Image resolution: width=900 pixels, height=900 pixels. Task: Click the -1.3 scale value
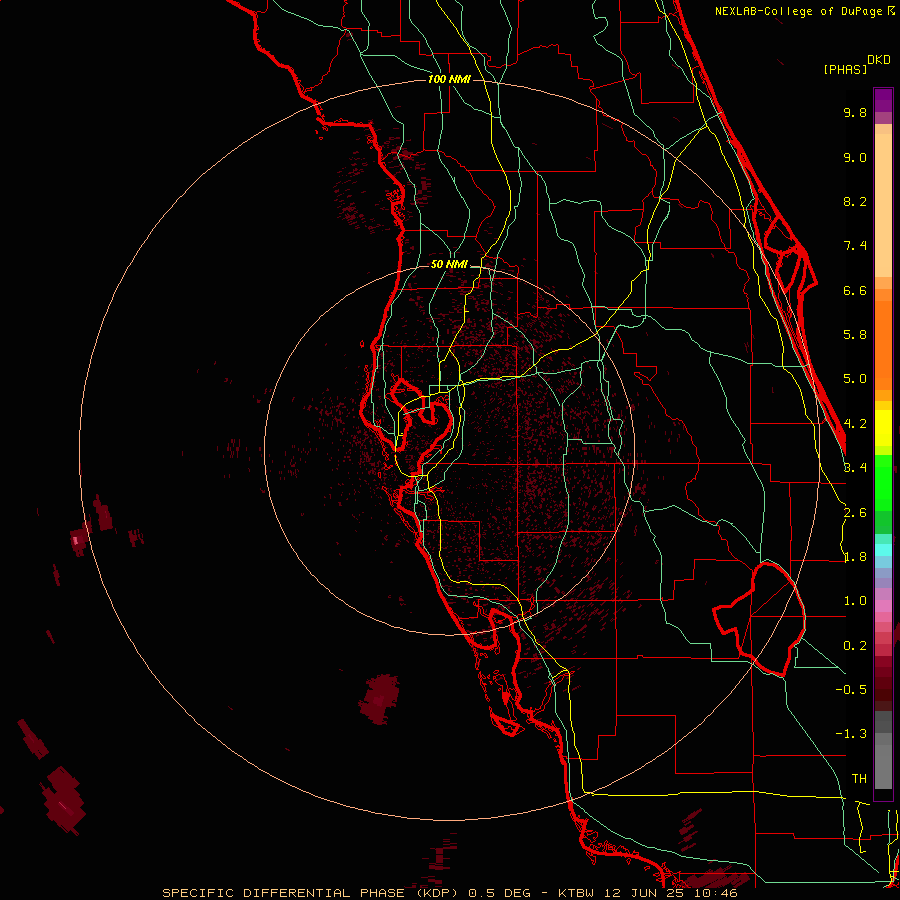click(851, 734)
